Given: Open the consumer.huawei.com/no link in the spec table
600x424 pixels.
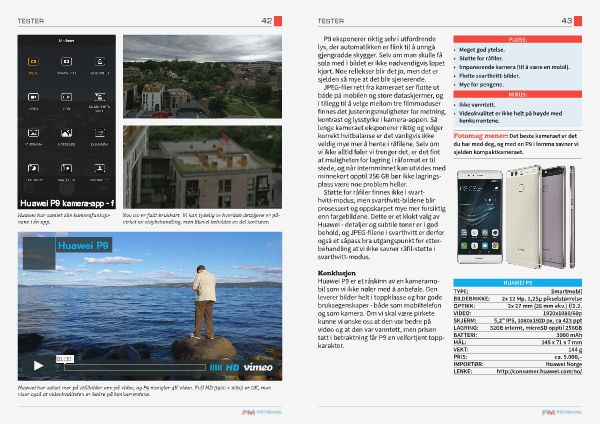Looking at the screenshot, I should click(539, 371).
